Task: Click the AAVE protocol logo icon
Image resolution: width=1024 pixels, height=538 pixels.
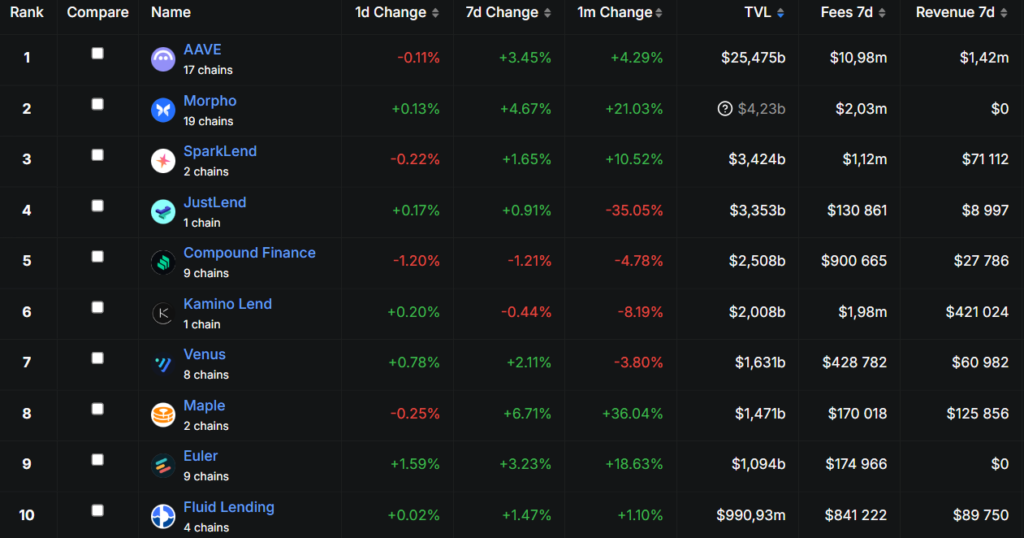Action: click(163, 59)
